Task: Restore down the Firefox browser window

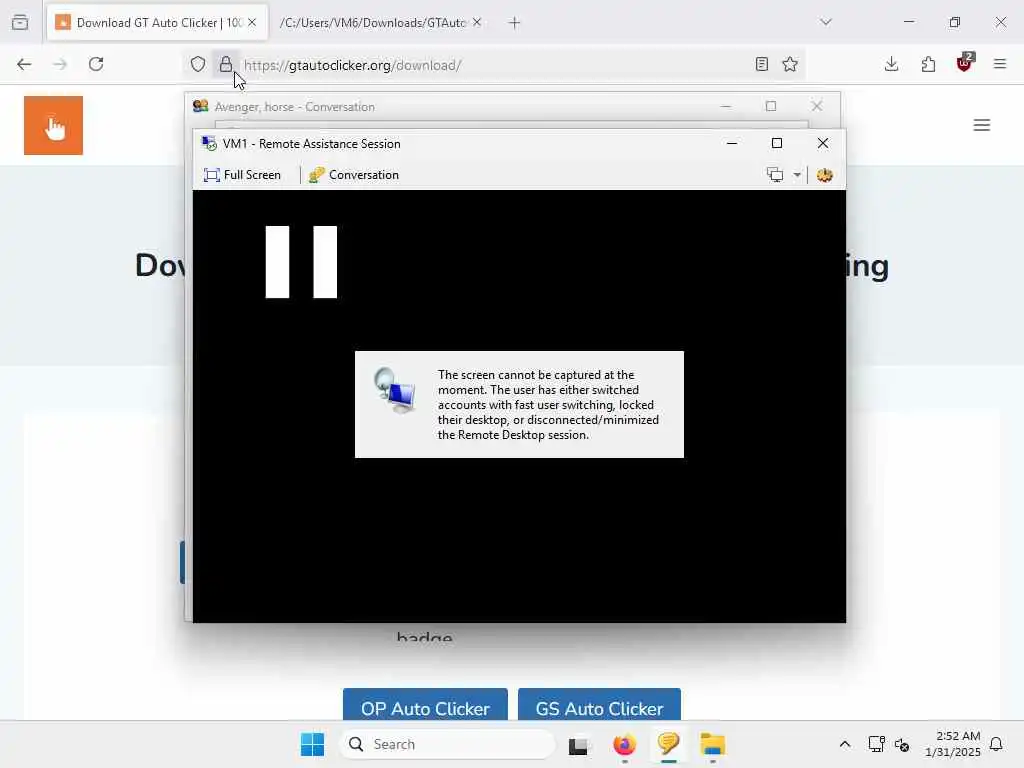Action: pos(955,22)
